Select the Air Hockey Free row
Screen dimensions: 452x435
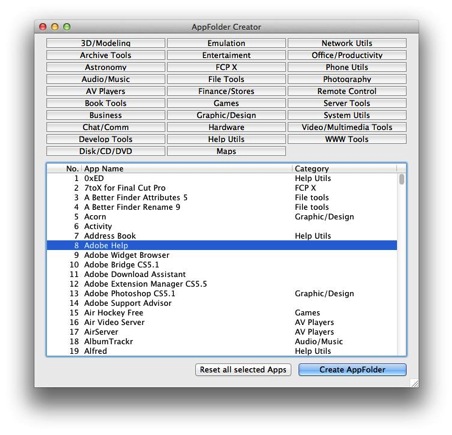click(x=222, y=313)
